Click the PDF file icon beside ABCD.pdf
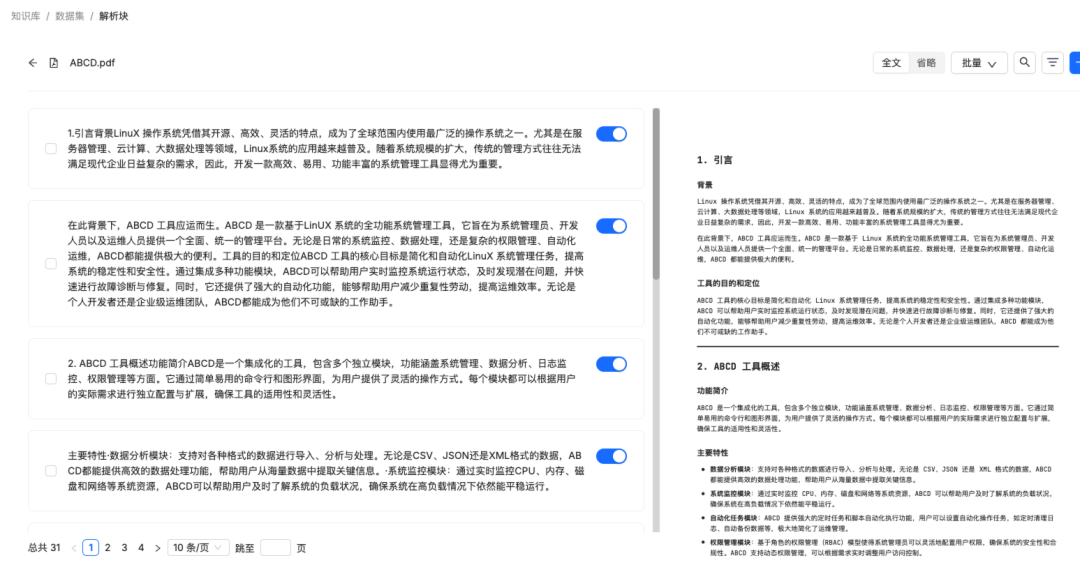This screenshot has width=1080, height=572. click(x=54, y=63)
